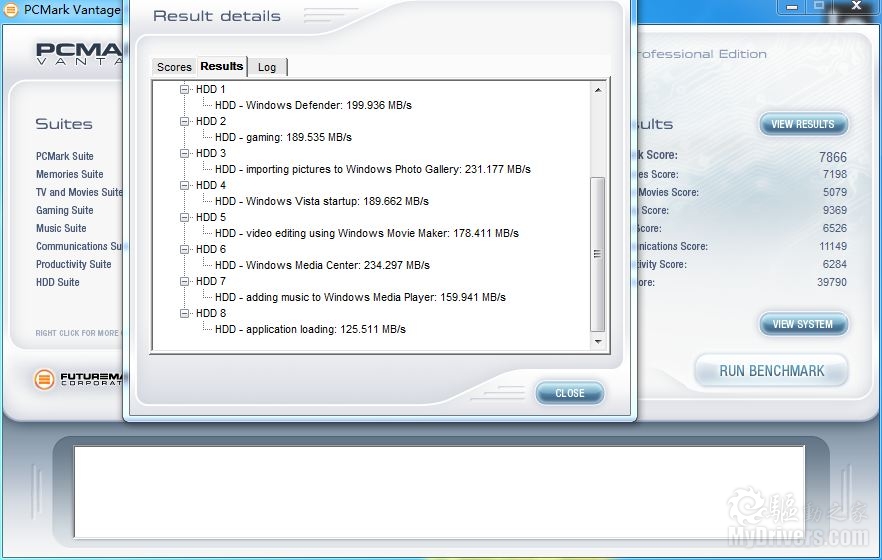Viewport: 882px width, 560px height.
Task: Click the scrollbar down arrow in results list
Action: 598,342
